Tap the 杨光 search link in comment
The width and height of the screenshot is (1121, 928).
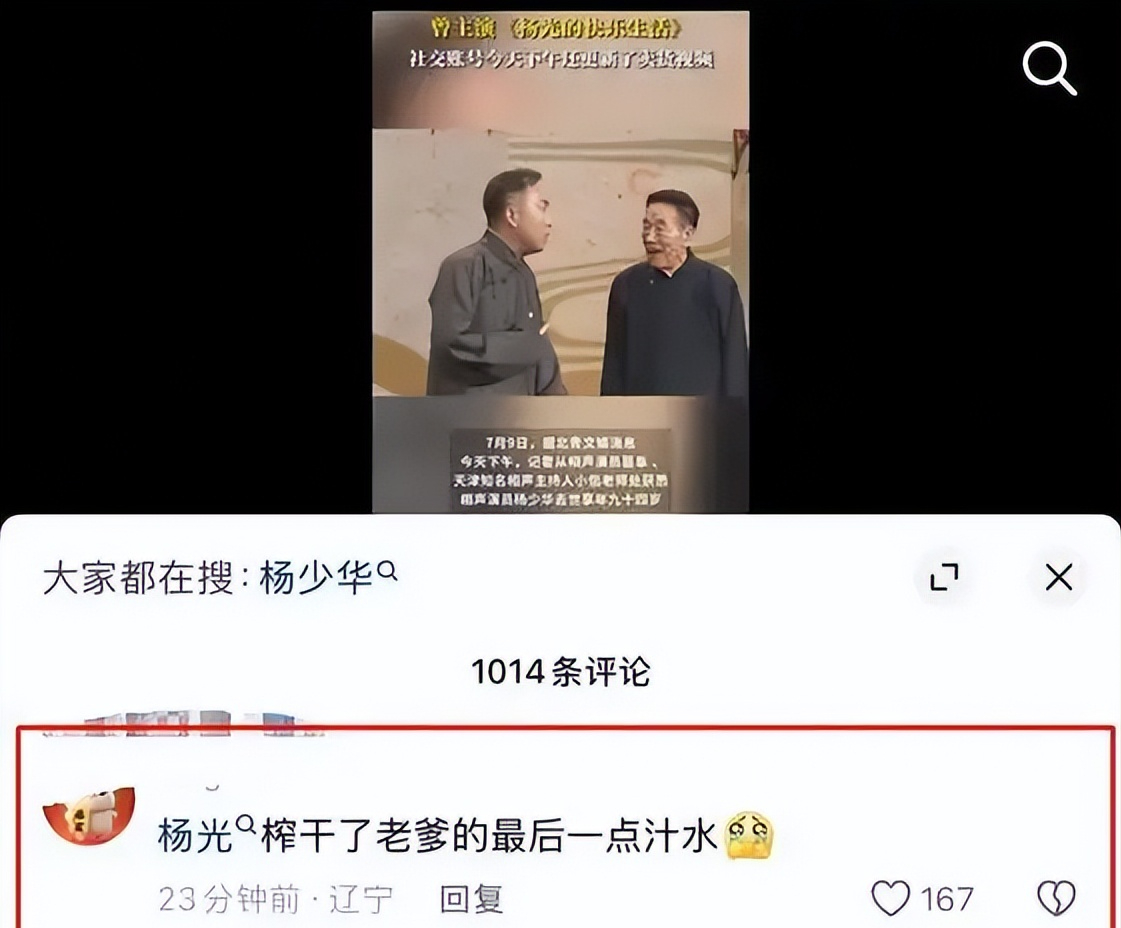pyautogui.click(x=194, y=835)
